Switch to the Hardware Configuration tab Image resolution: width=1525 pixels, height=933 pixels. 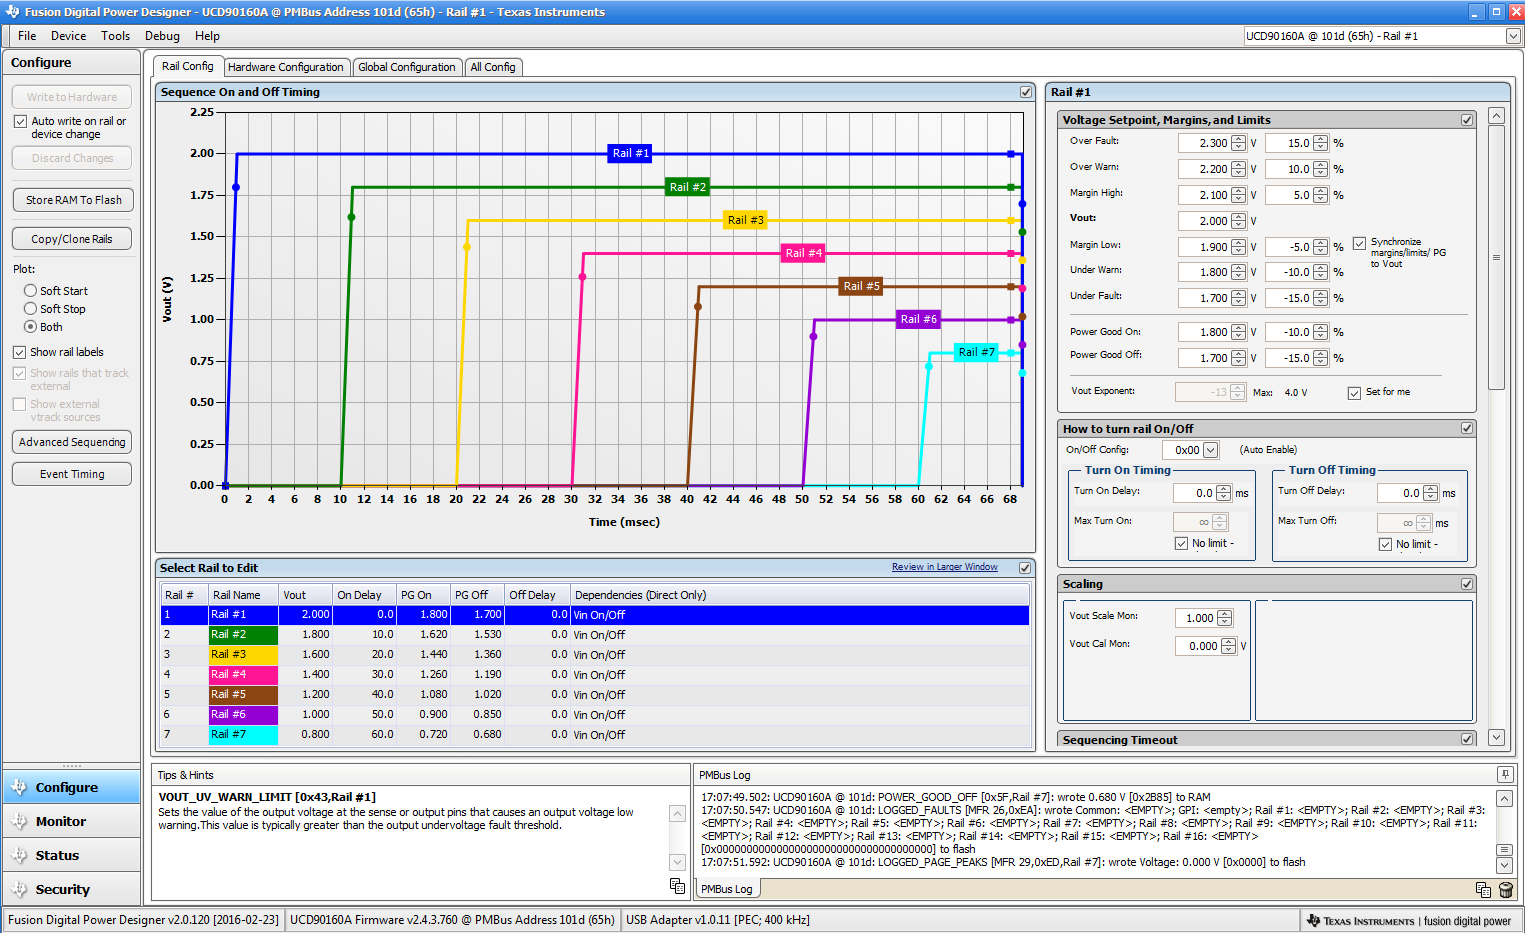(x=287, y=67)
